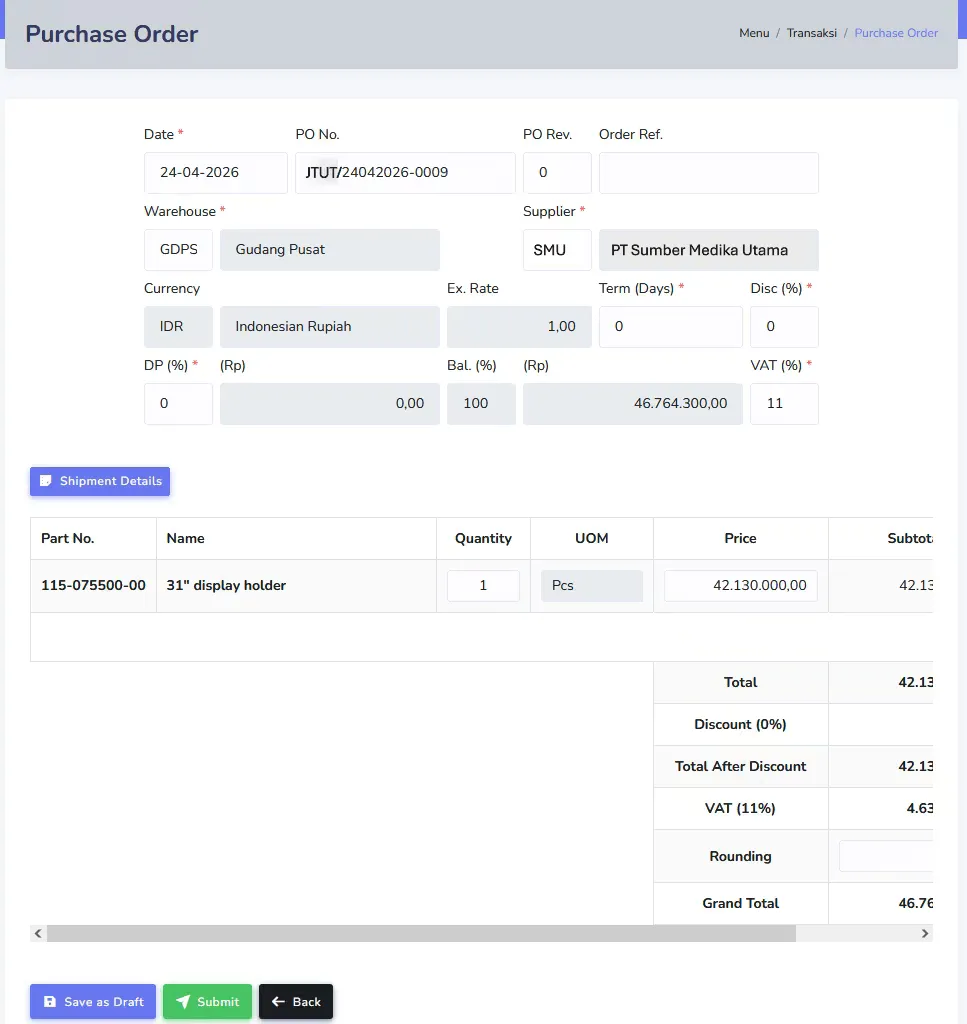967x1024 pixels.
Task: Click the UOM field Pcs
Action: (x=592, y=585)
